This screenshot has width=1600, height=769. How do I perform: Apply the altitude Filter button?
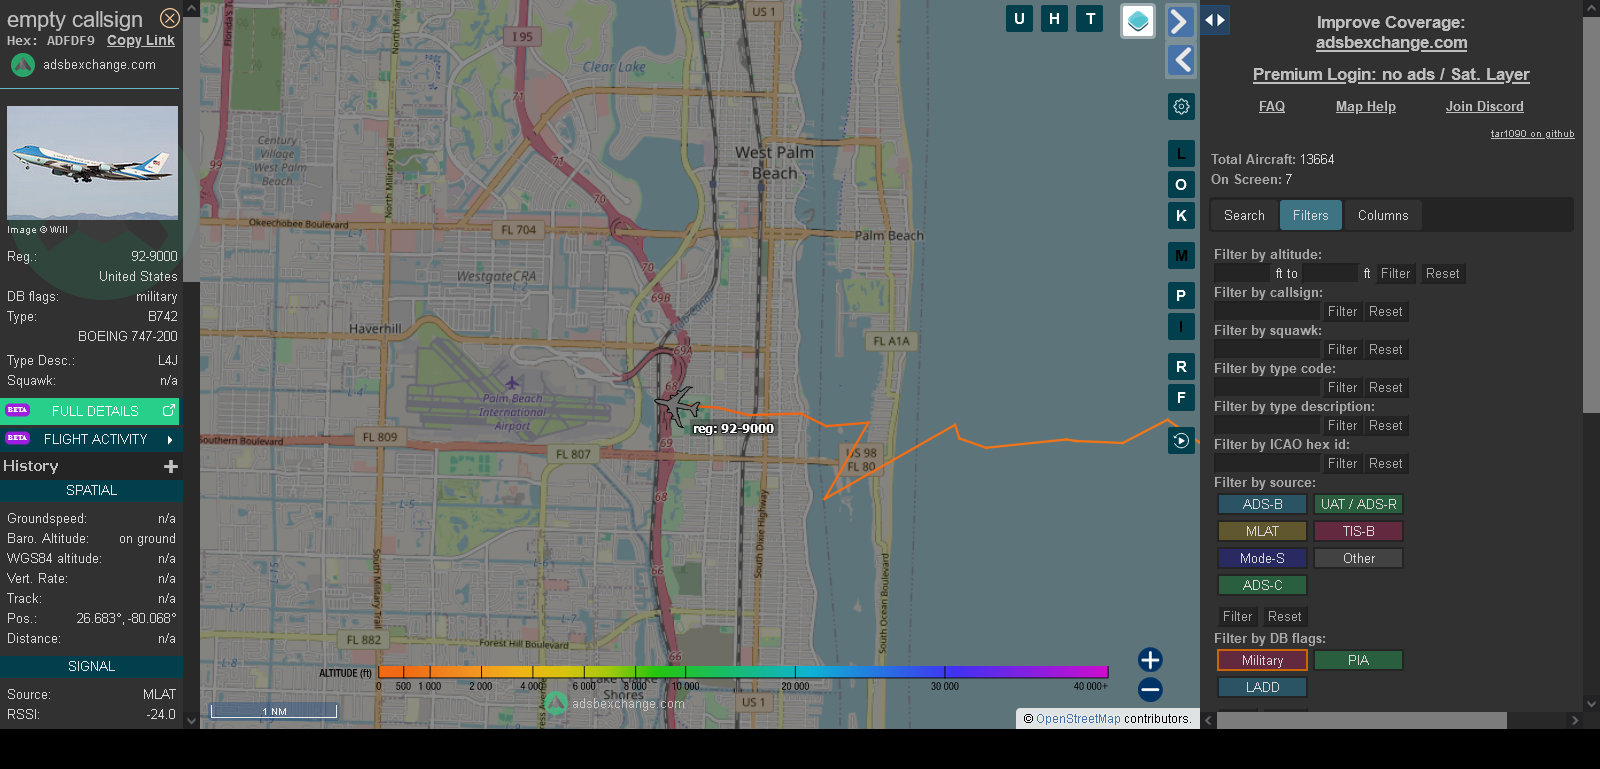(1395, 273)
